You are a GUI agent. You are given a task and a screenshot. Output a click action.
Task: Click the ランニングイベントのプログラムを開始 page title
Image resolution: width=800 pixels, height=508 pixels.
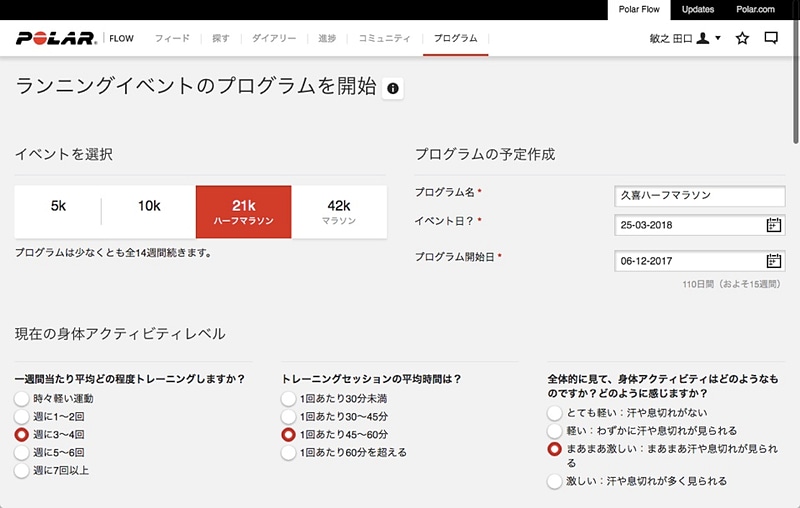(196, 86)
